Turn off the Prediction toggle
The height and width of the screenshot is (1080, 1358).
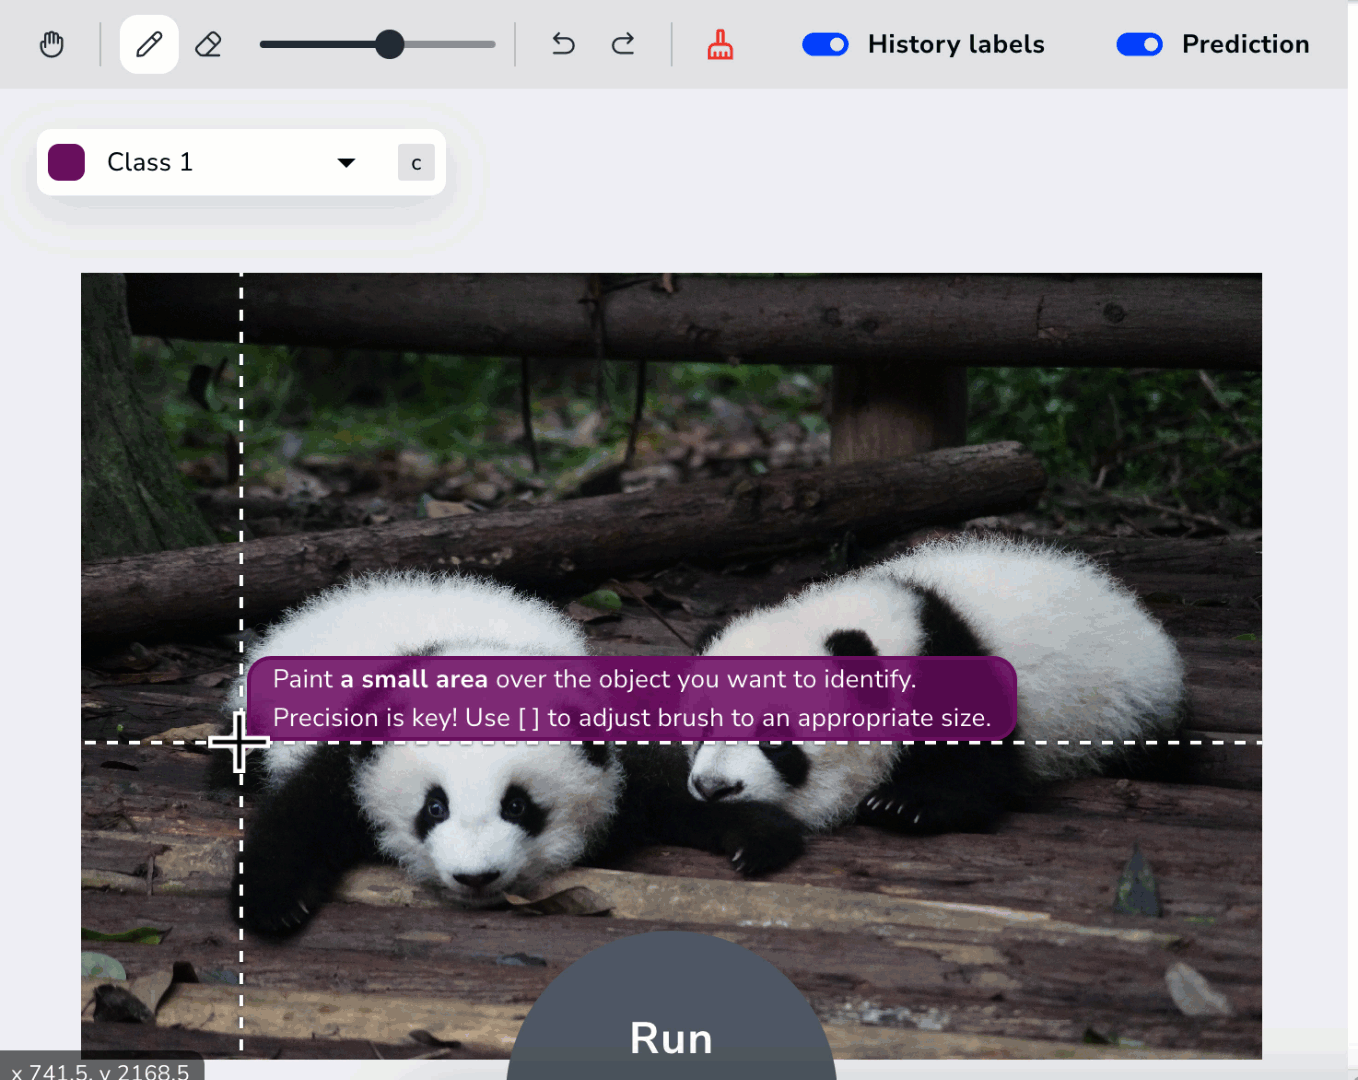tap(1139, 44)
